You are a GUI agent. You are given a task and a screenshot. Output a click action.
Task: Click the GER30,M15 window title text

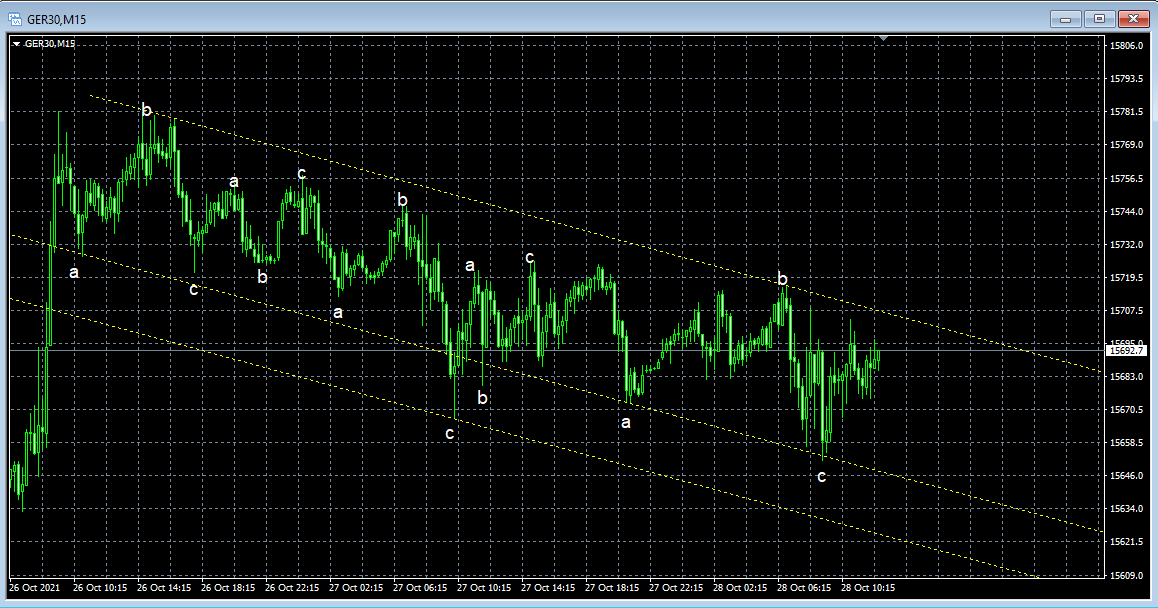coord(56,19)
